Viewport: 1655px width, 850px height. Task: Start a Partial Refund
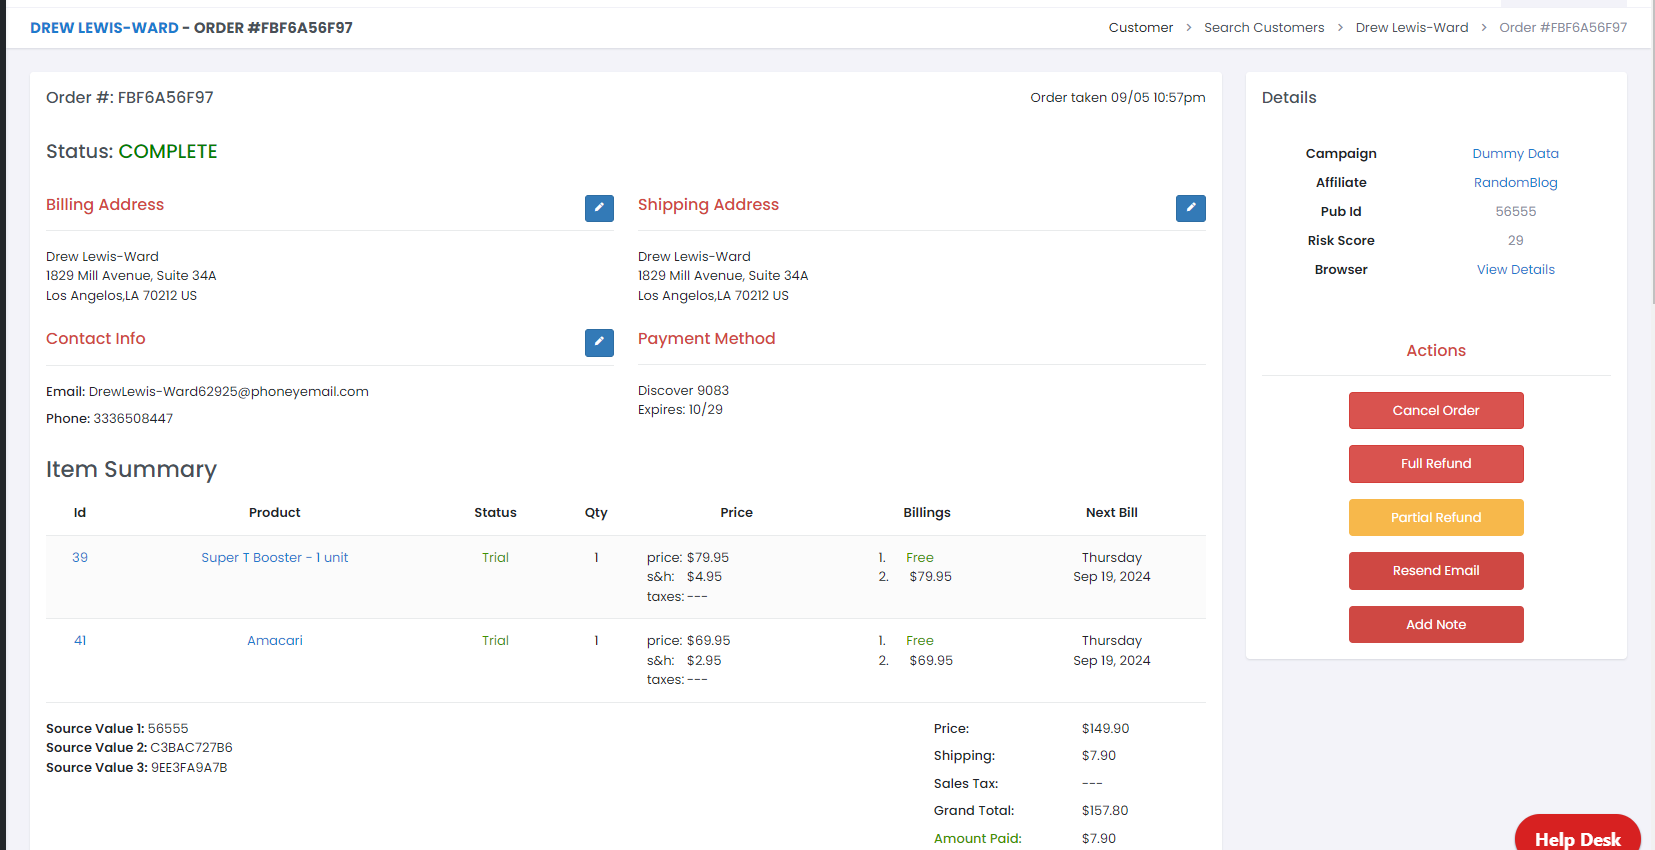1435,517
